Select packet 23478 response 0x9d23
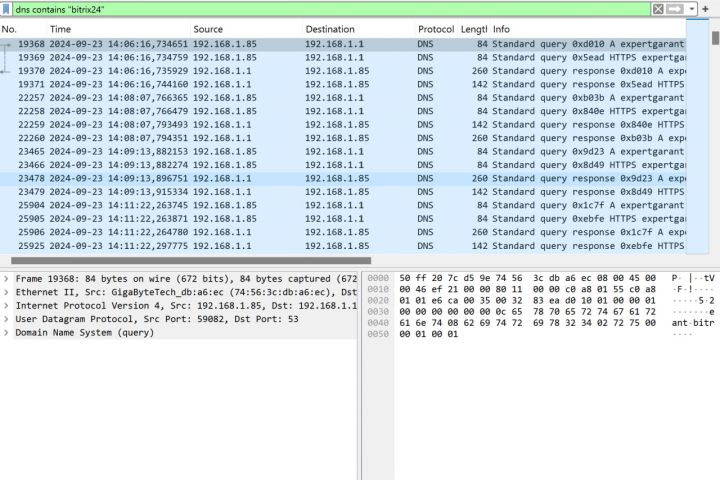720x480 pixels. [343, 178]
